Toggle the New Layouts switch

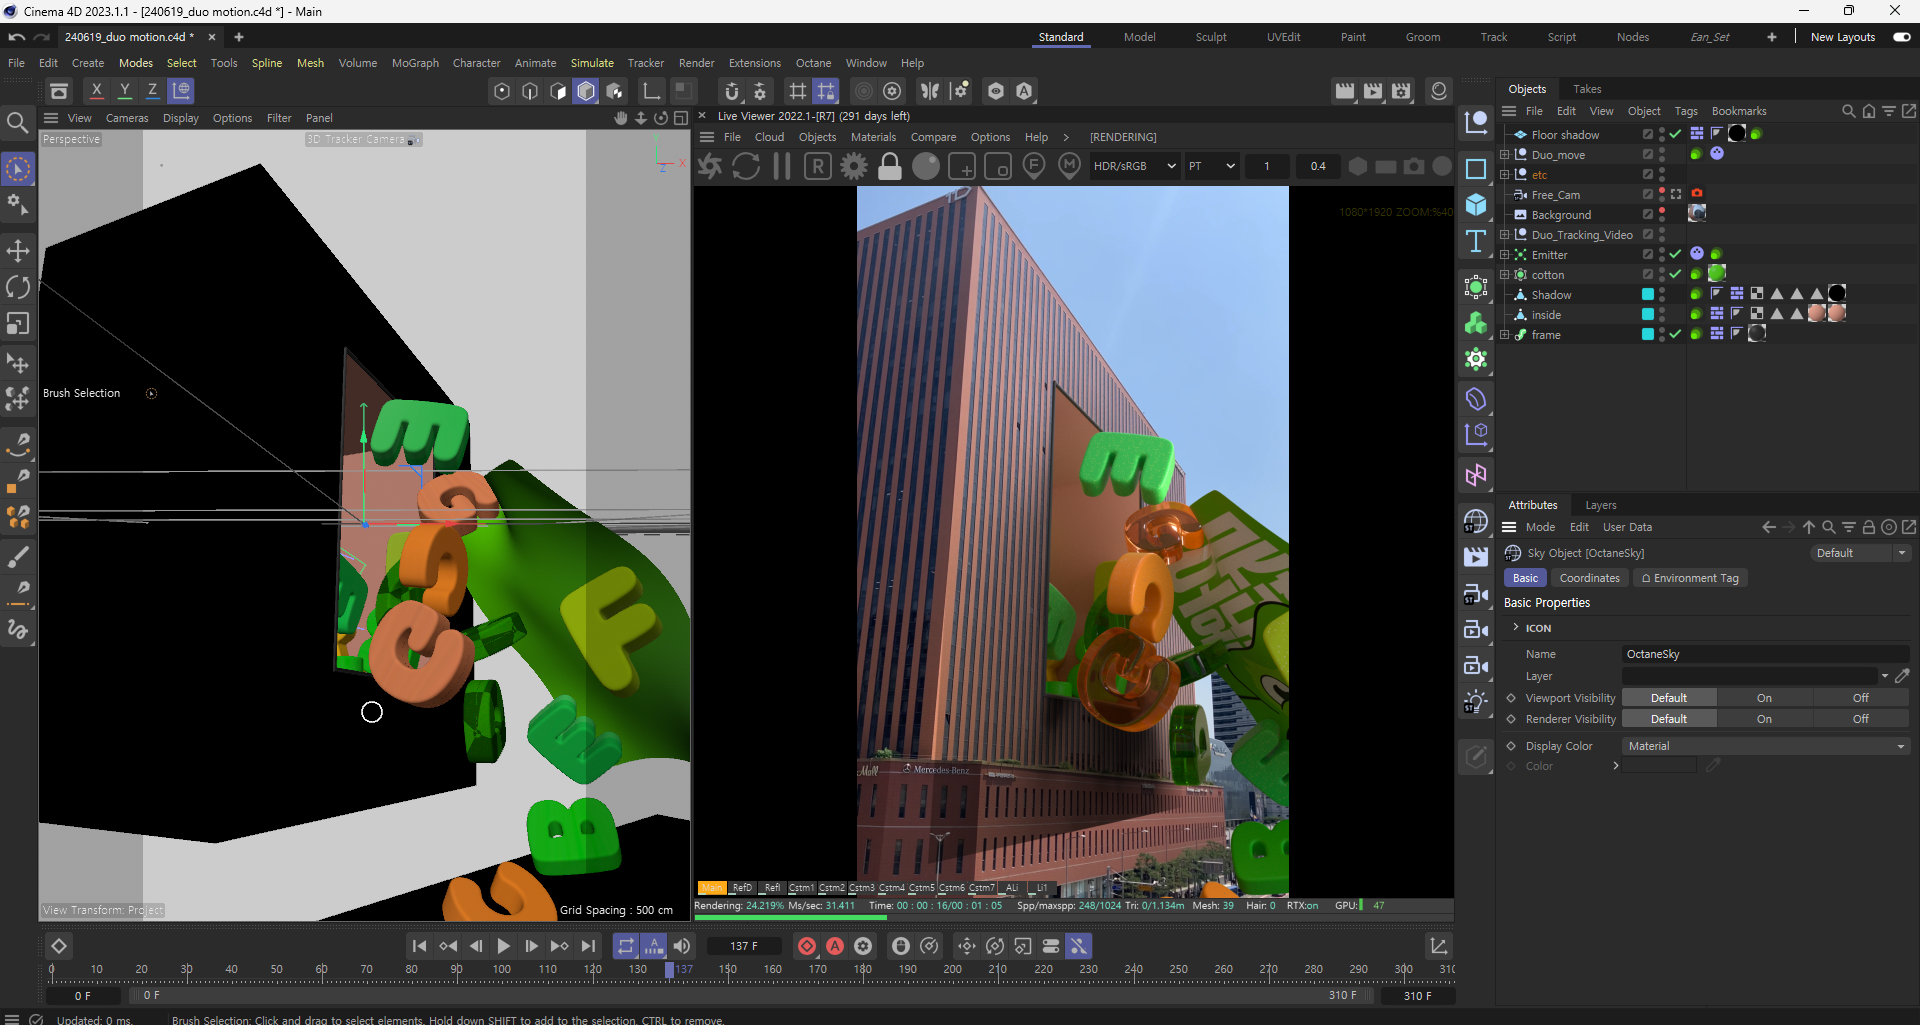1901,37
